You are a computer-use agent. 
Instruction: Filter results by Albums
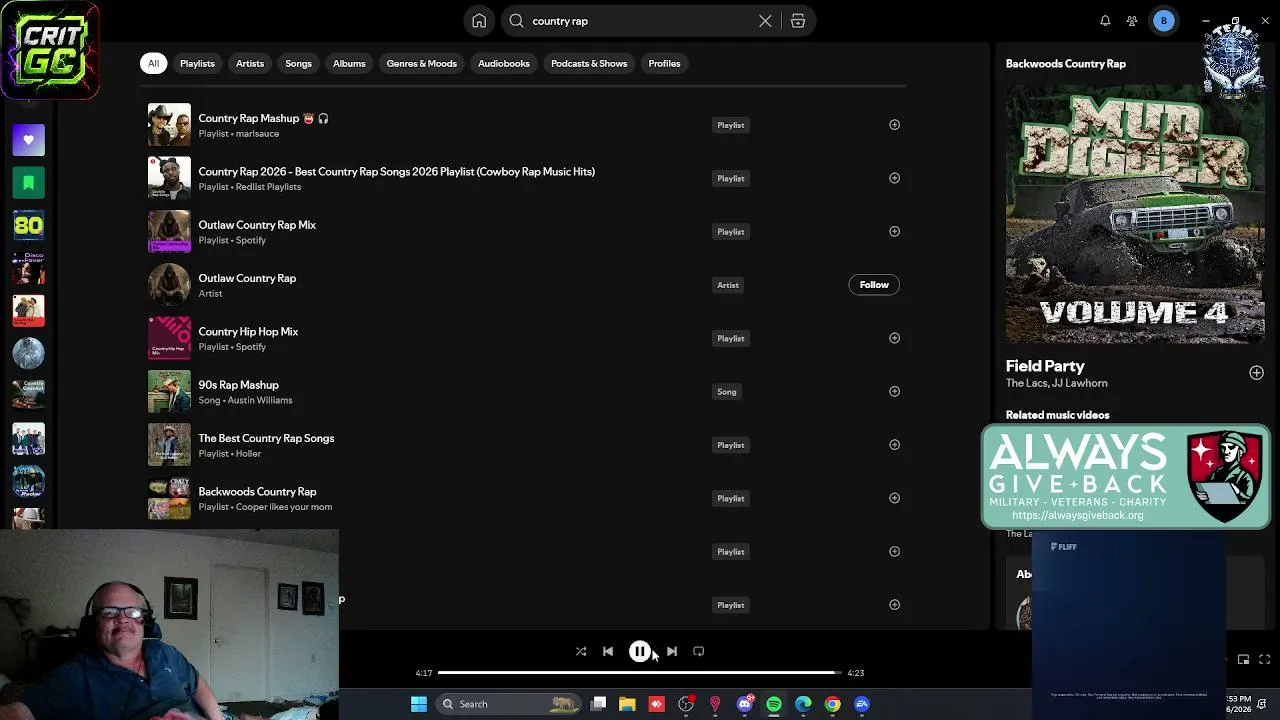point(349,63)
